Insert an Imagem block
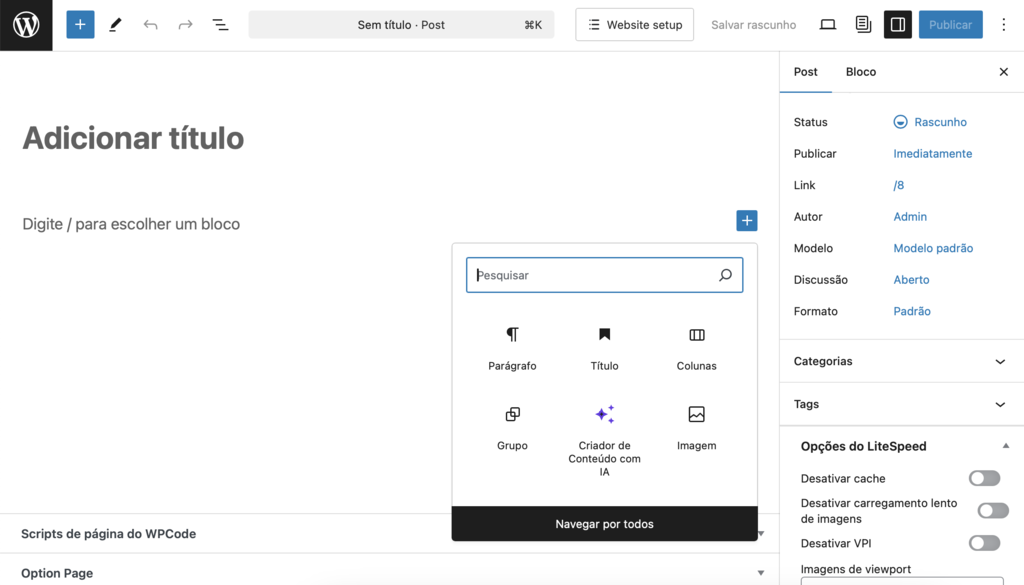 pos(696,425)
